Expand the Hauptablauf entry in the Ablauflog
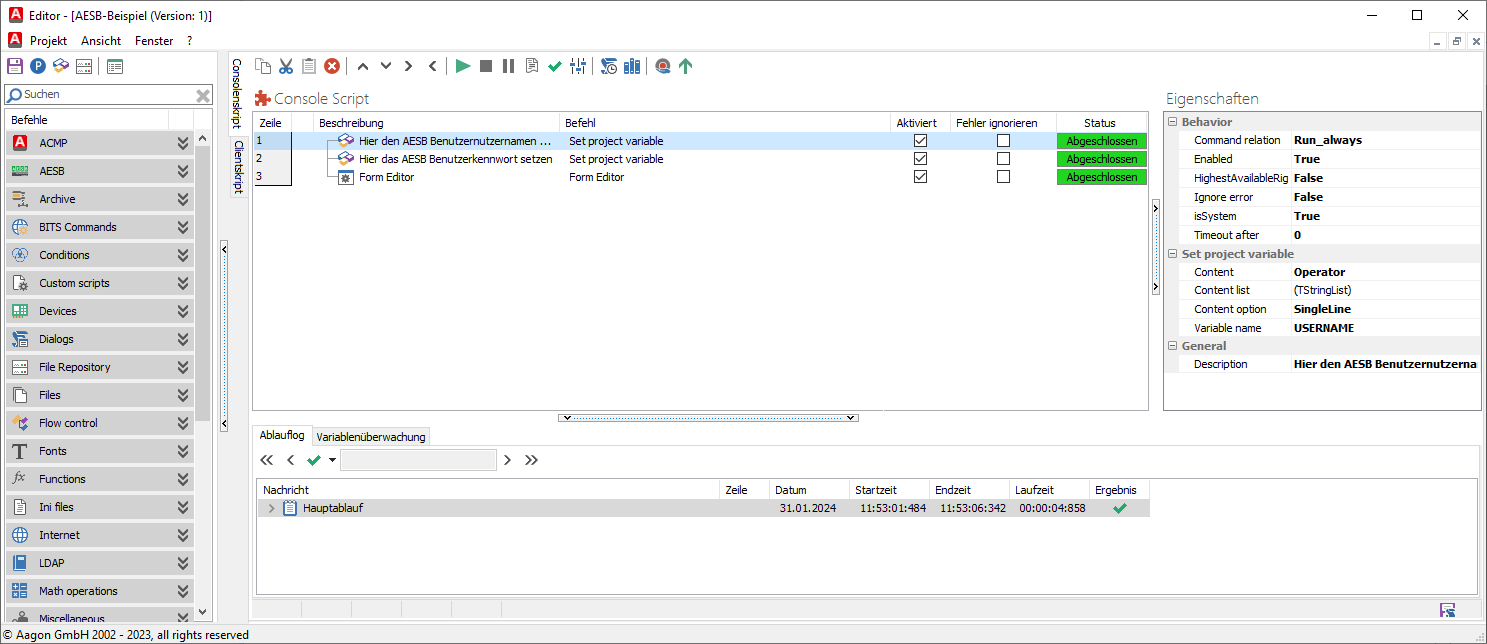Screen dimensions: 1487x644 [x=271, y=507]
